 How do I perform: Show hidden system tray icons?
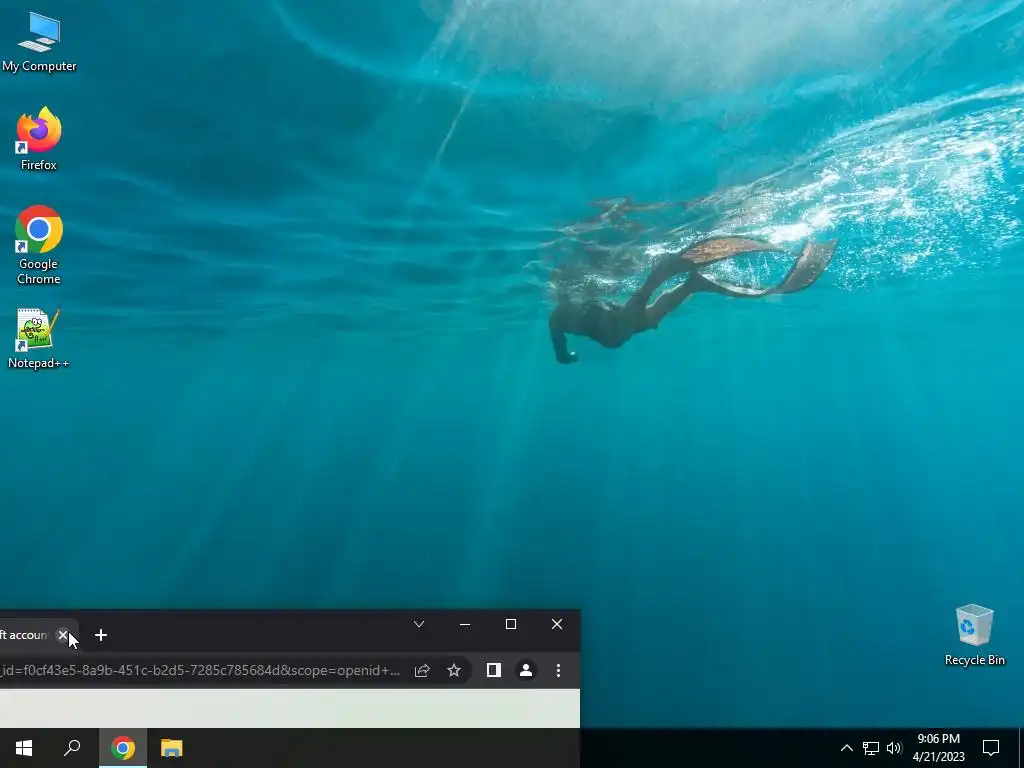tap(846, 748)
